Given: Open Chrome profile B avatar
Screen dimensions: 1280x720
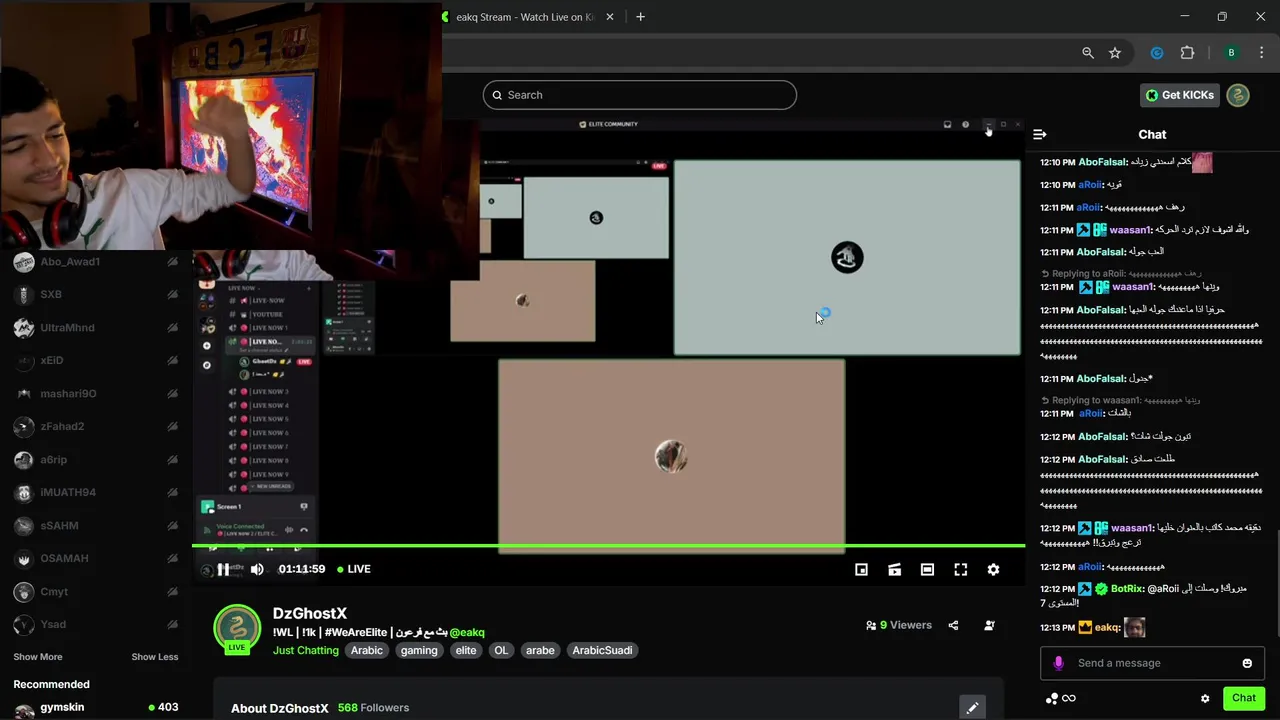Looking at the screenshot, I should (x=1231, y=53).
